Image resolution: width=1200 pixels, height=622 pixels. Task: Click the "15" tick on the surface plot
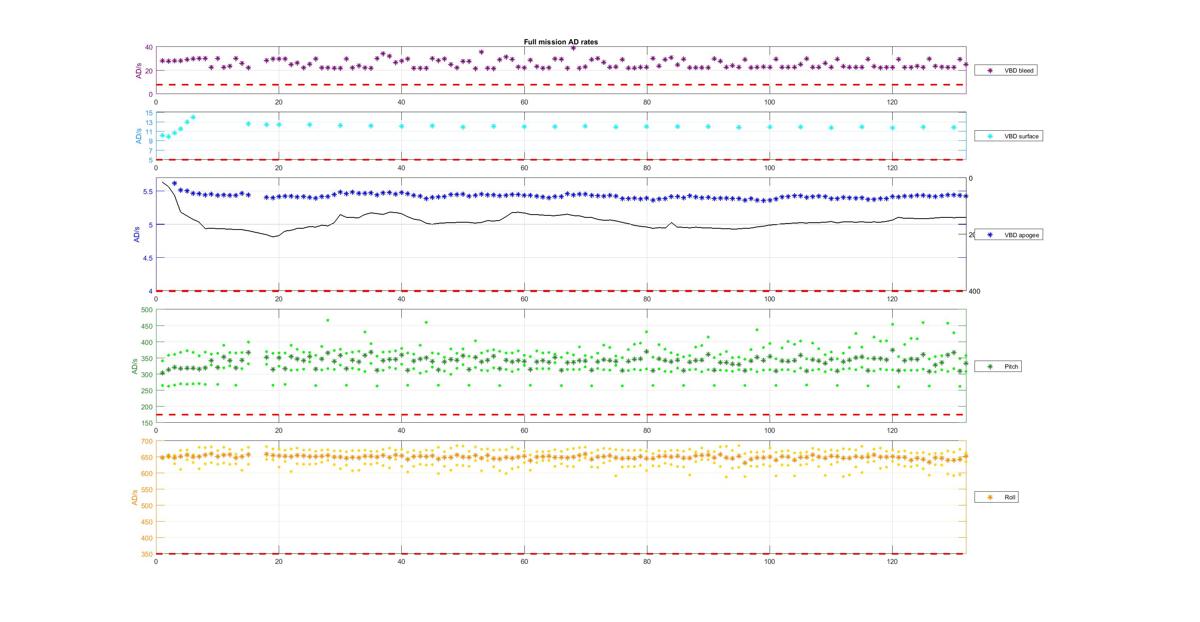tap(148, 113)
